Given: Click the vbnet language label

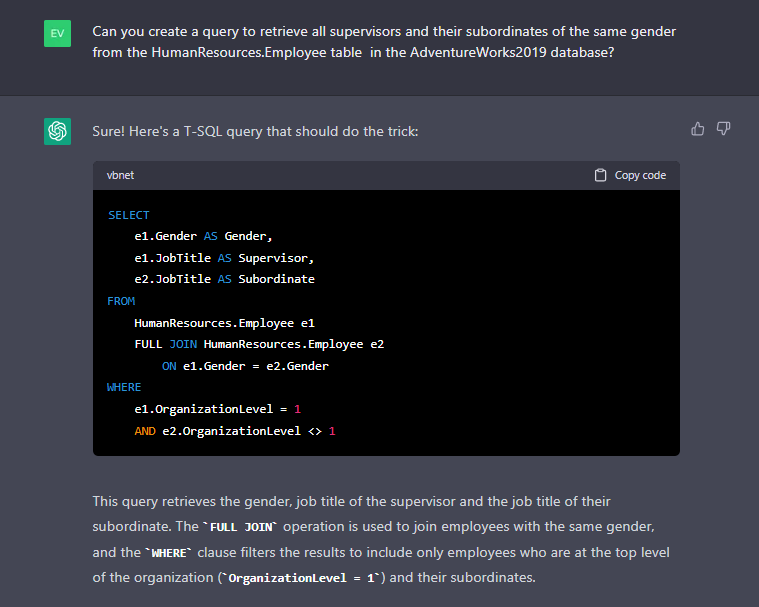Looking at the screenshot, I should pos(120,175).
